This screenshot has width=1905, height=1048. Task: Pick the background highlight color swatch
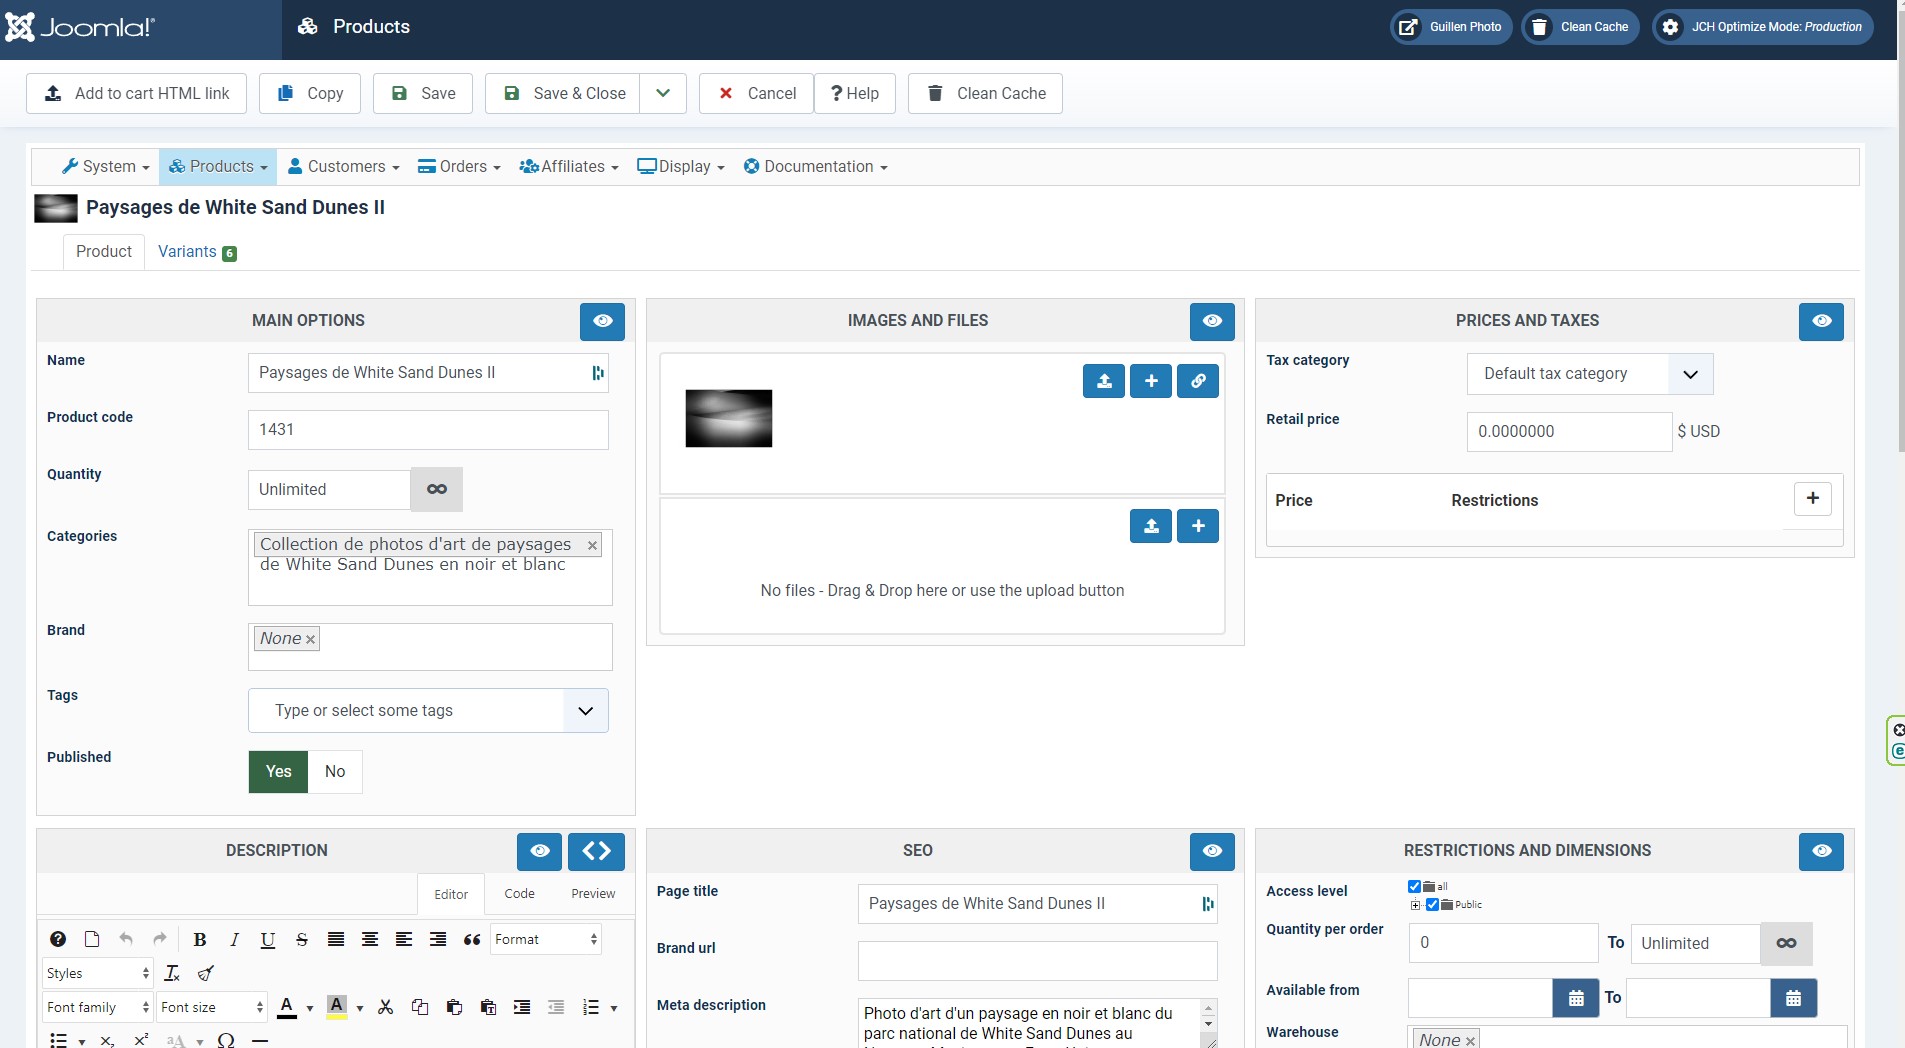[337, 1007]
